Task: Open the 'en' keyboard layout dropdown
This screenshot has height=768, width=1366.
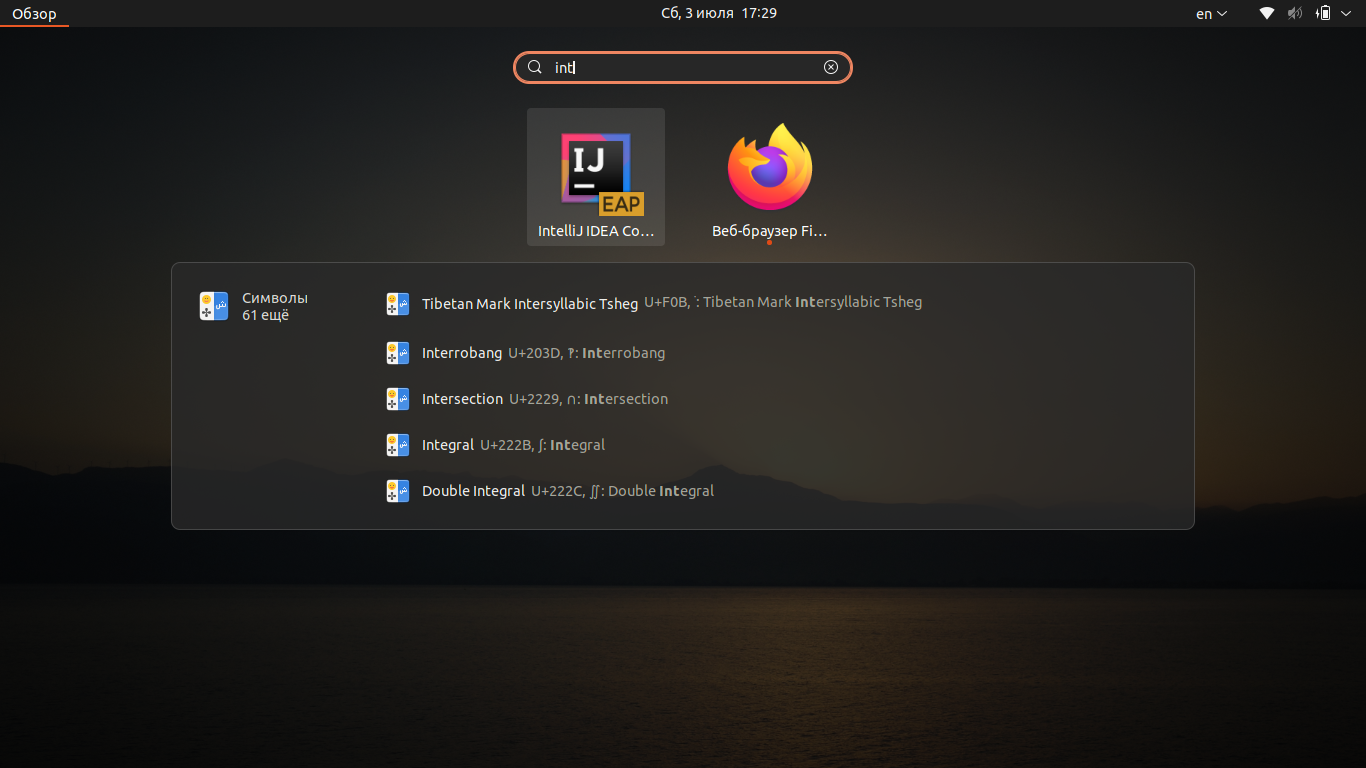Action: pyautogui.click(x=1211, y=14)
